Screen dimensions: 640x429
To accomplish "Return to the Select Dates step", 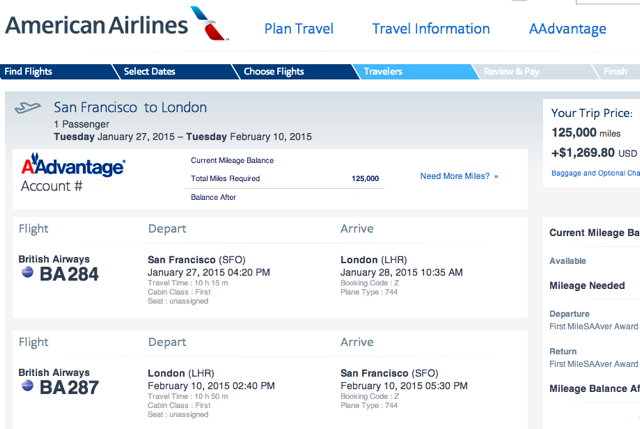I will (x=173, y=71).
